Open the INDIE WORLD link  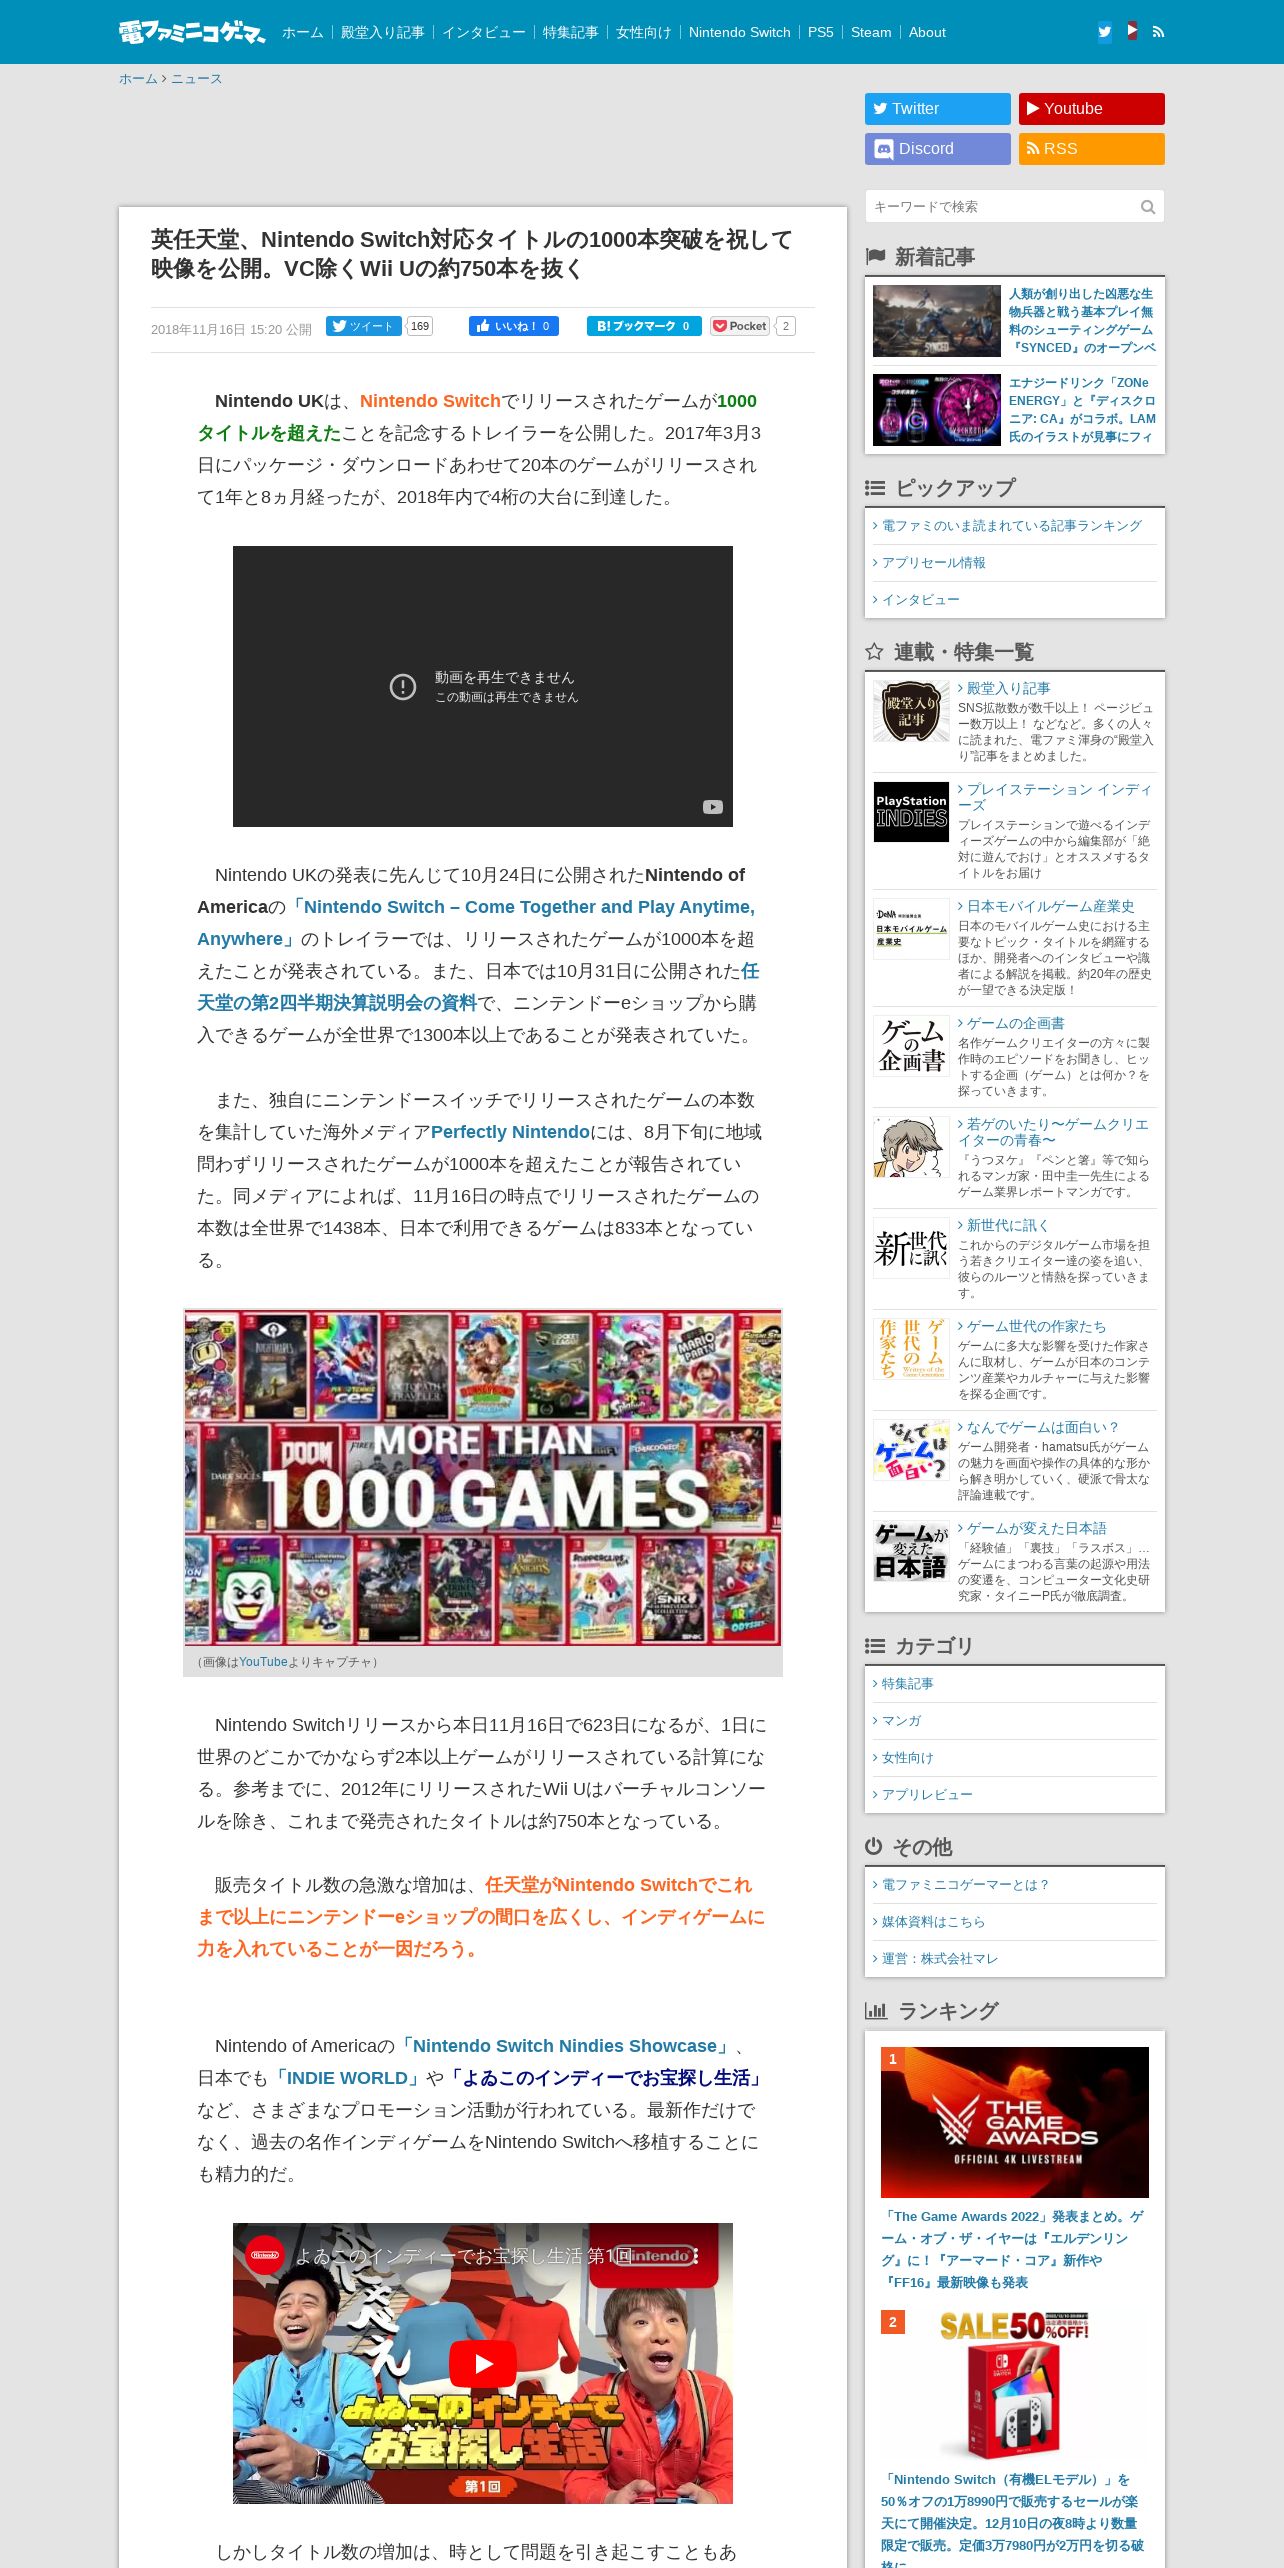click(347, 2078)
